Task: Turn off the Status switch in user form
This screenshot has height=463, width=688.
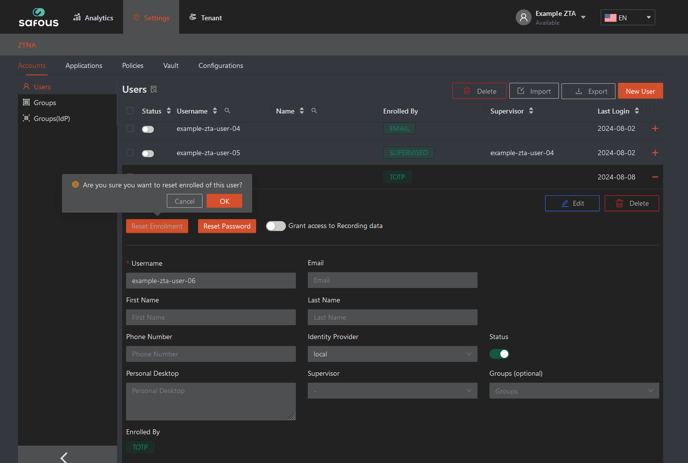Action: tap(499, 354)
